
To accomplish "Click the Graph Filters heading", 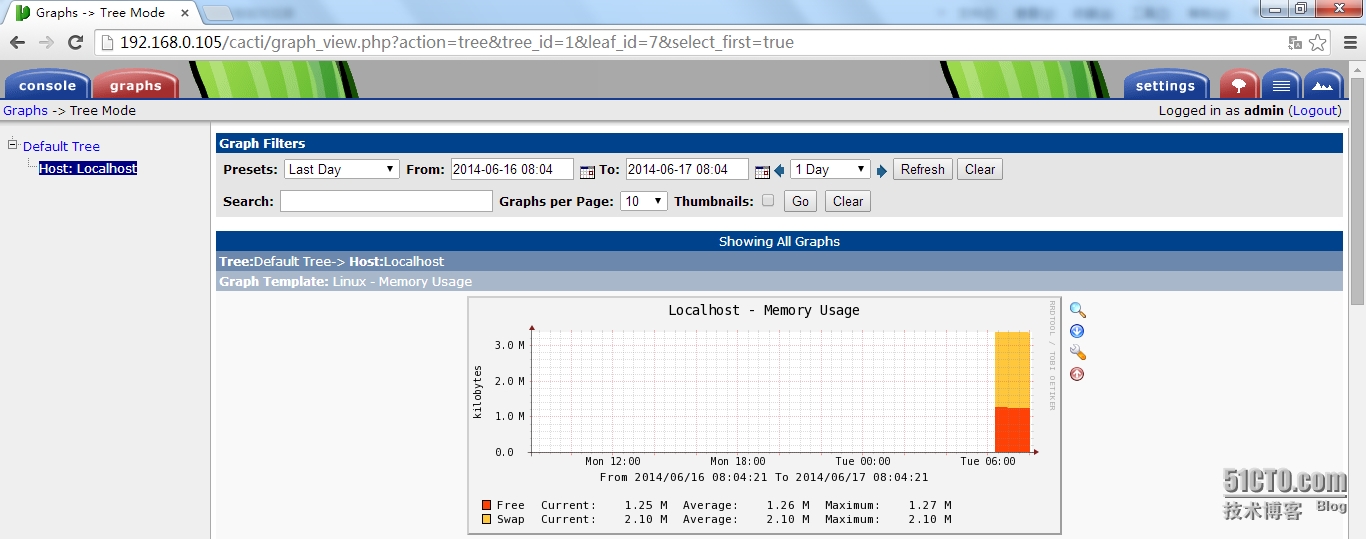I will pyautogui.click(x=262, y=143).
